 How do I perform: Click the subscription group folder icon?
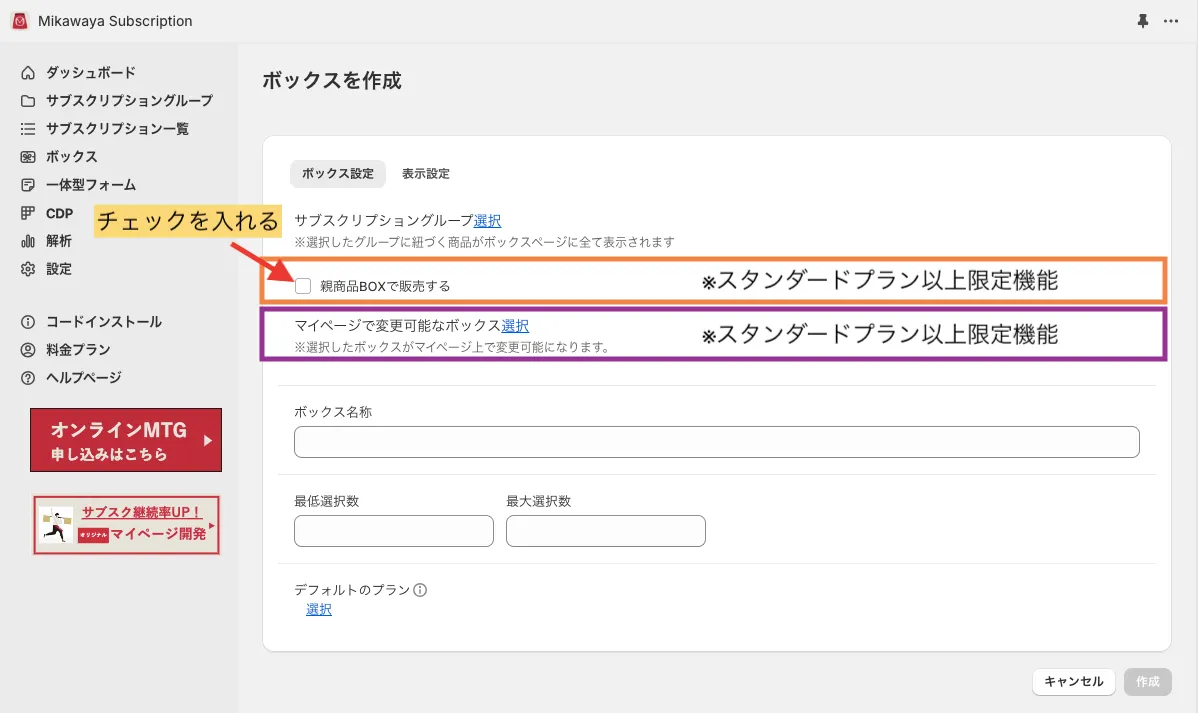(28, 101)
